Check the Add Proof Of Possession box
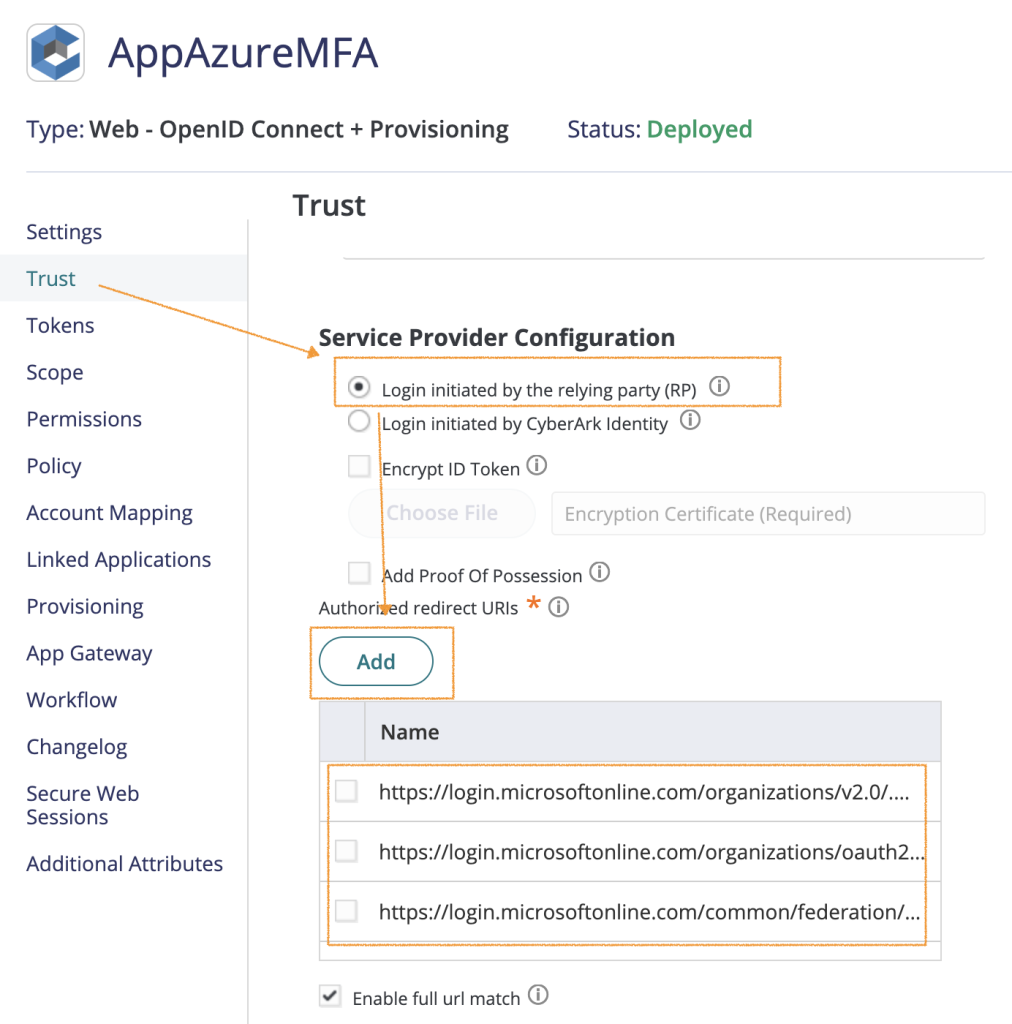This screenshot has height=1024, width=1012. 358,574
